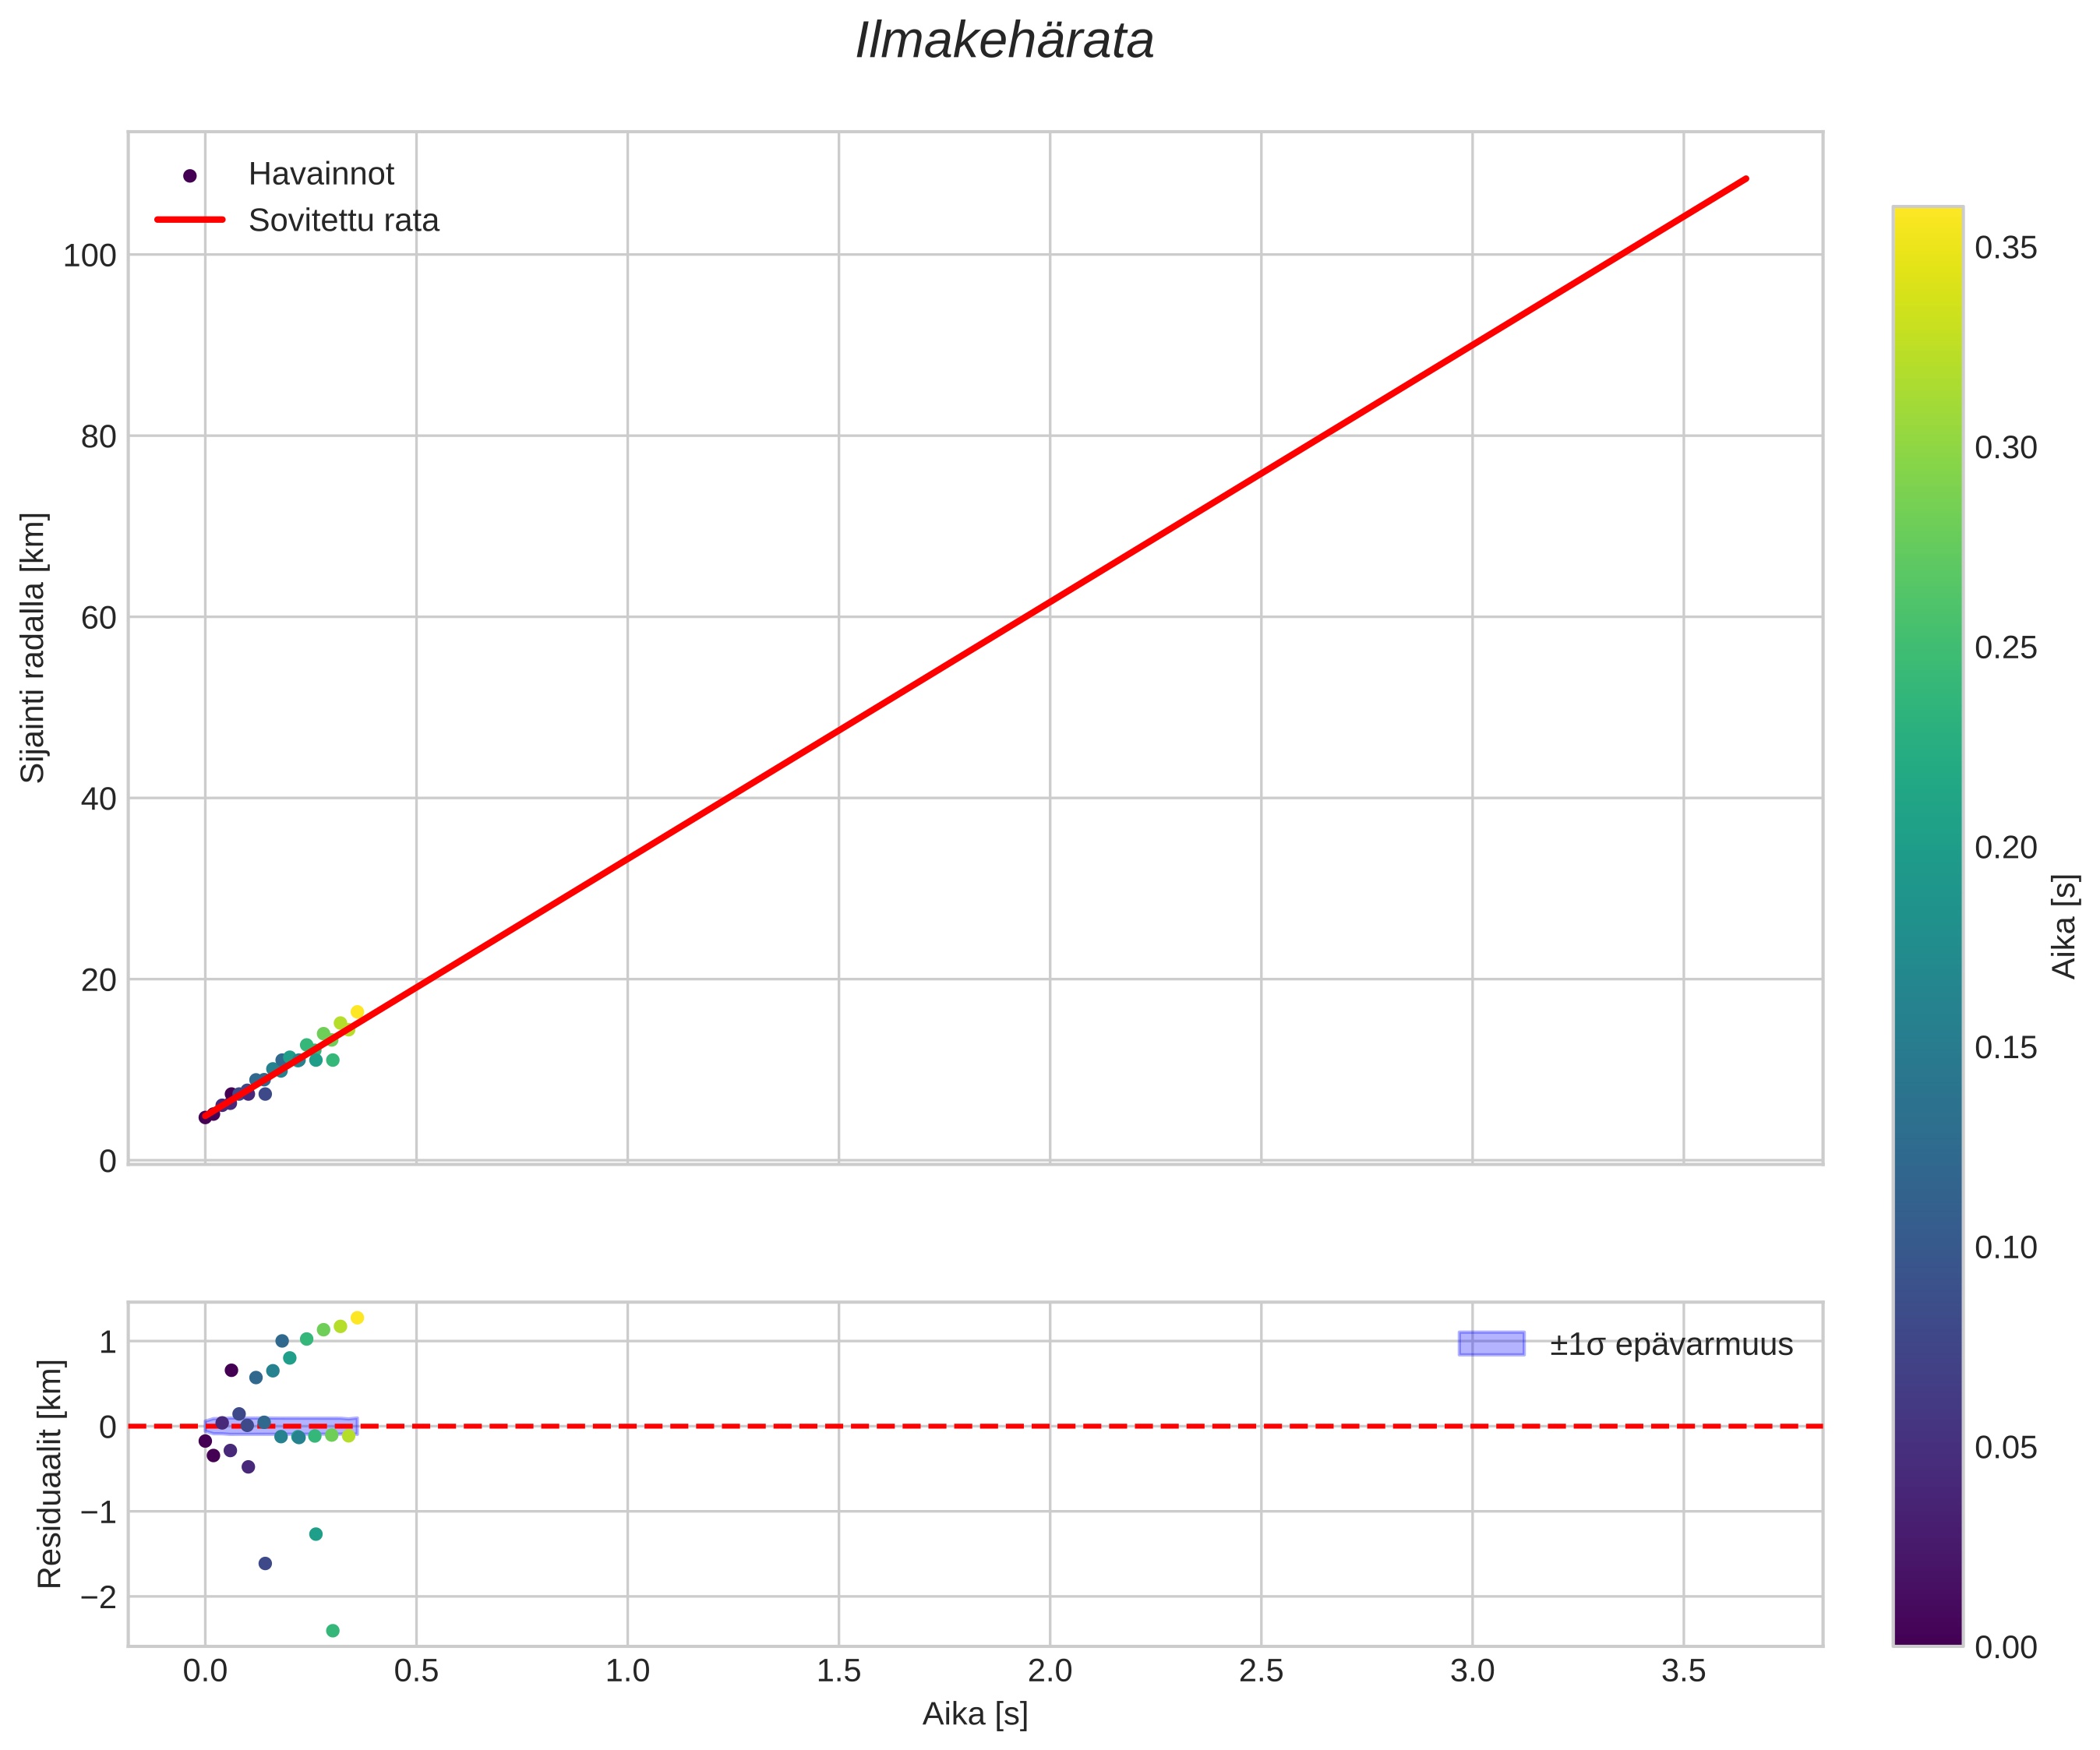
Task: Click the Aika [s] x-axis label
Action: pyautogui.click(x=975, y=1714)
